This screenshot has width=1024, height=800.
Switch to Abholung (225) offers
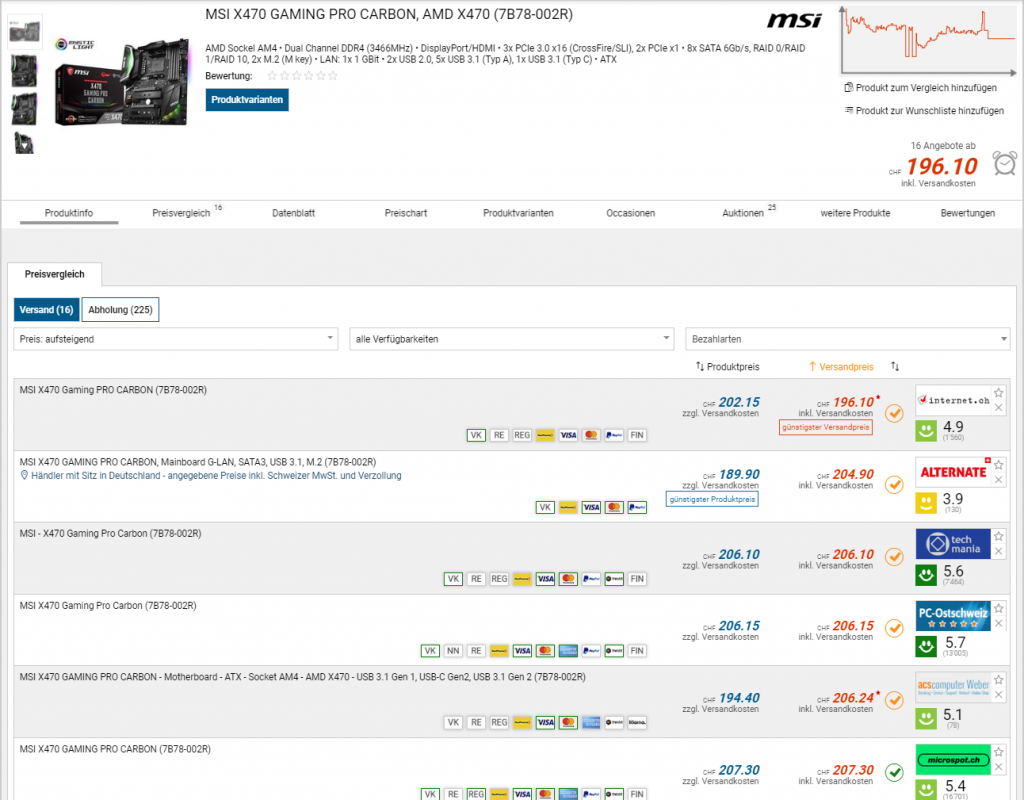(120, 310)
